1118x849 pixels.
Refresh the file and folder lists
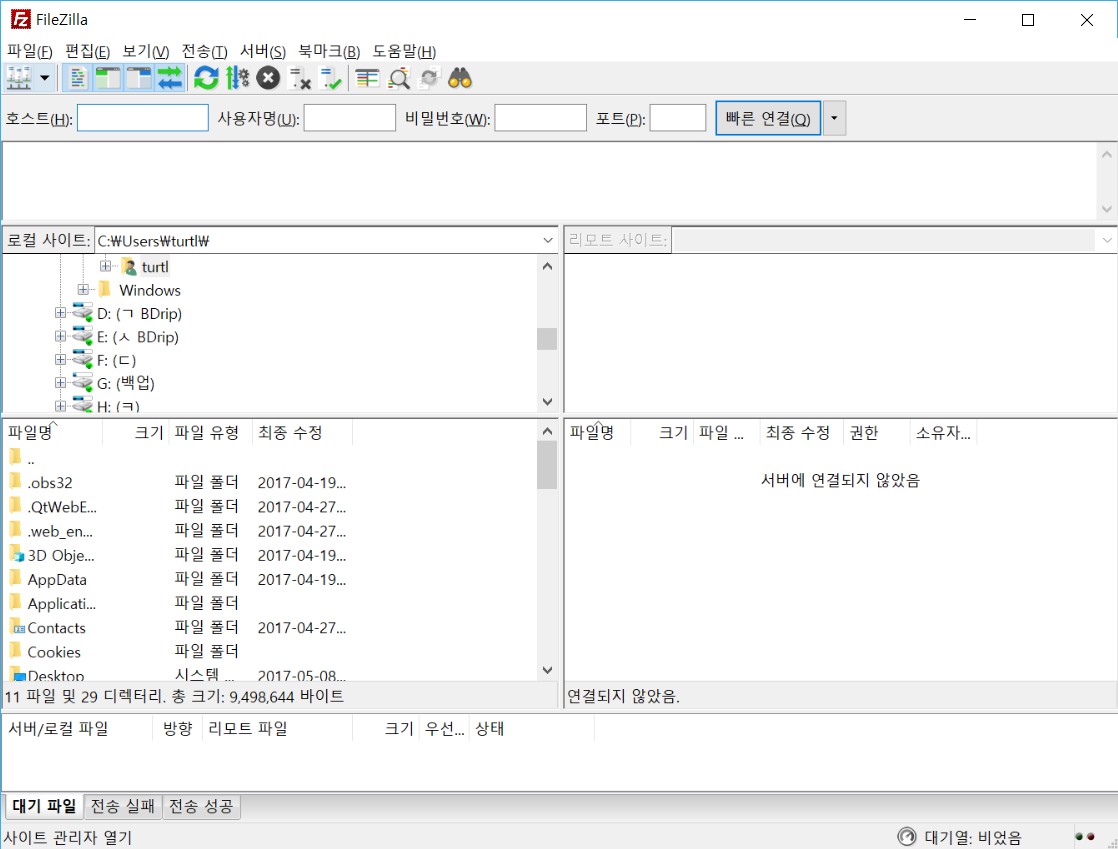pos(206,78)
